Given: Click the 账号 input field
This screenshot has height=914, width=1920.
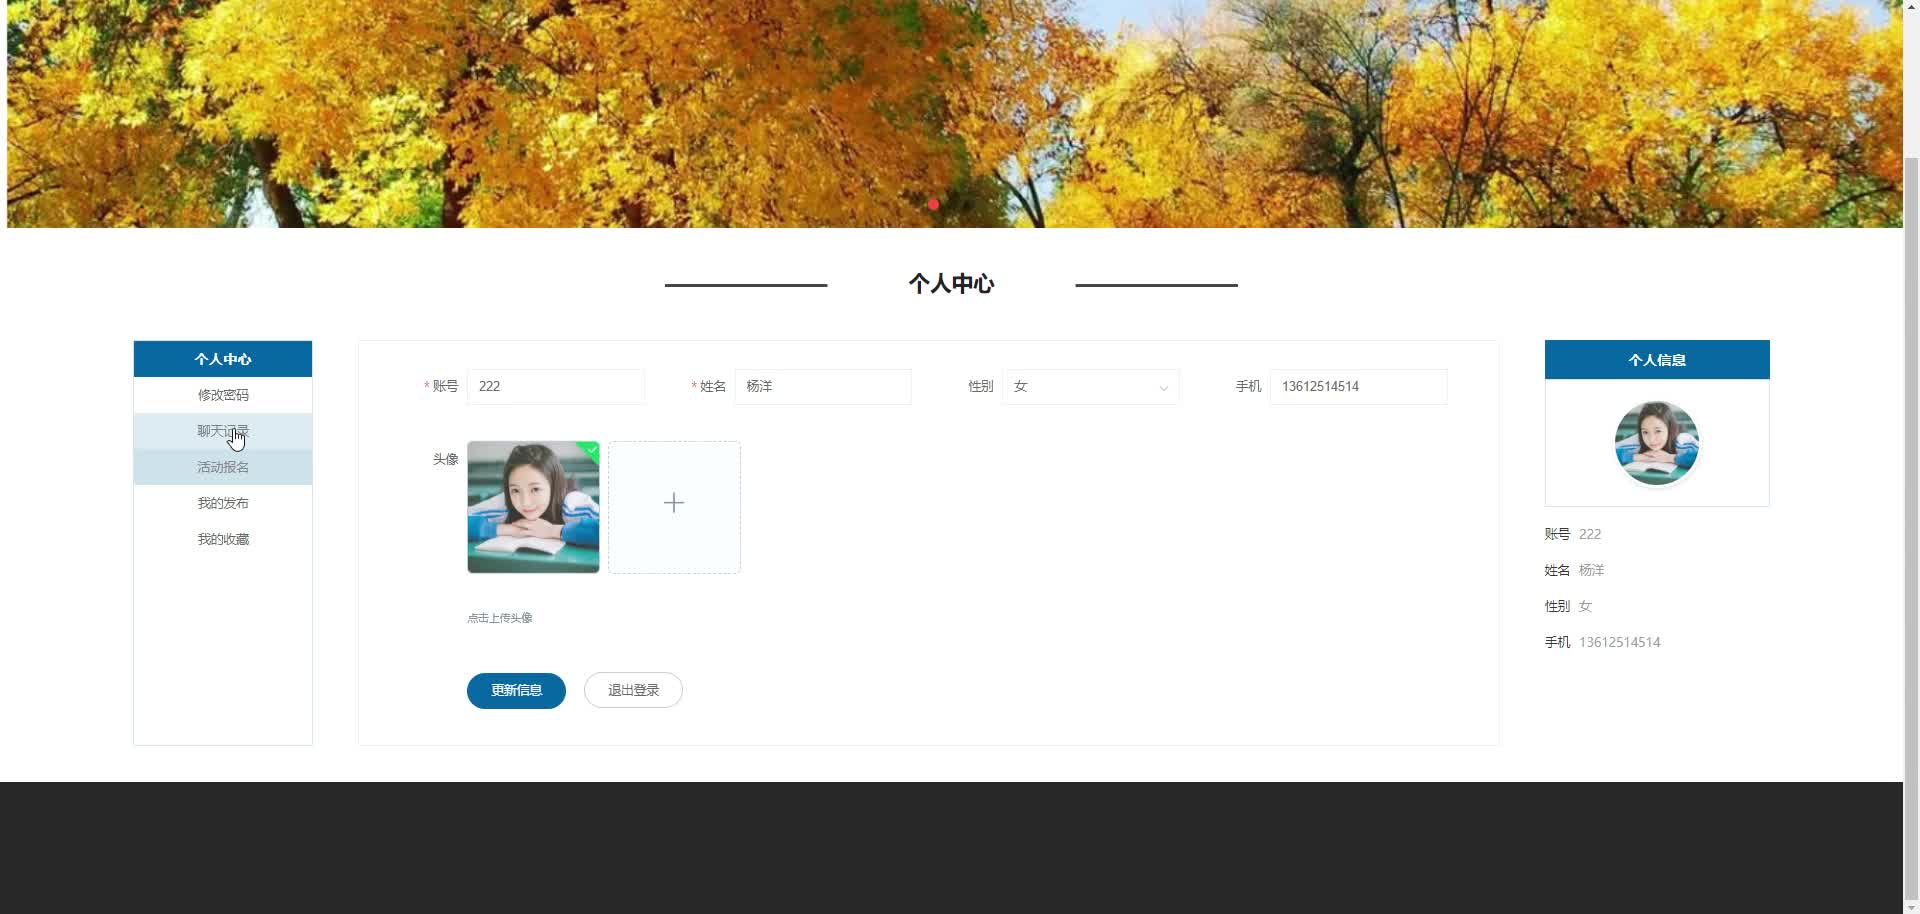Looking at the screenshot, I should coord(556,387).
